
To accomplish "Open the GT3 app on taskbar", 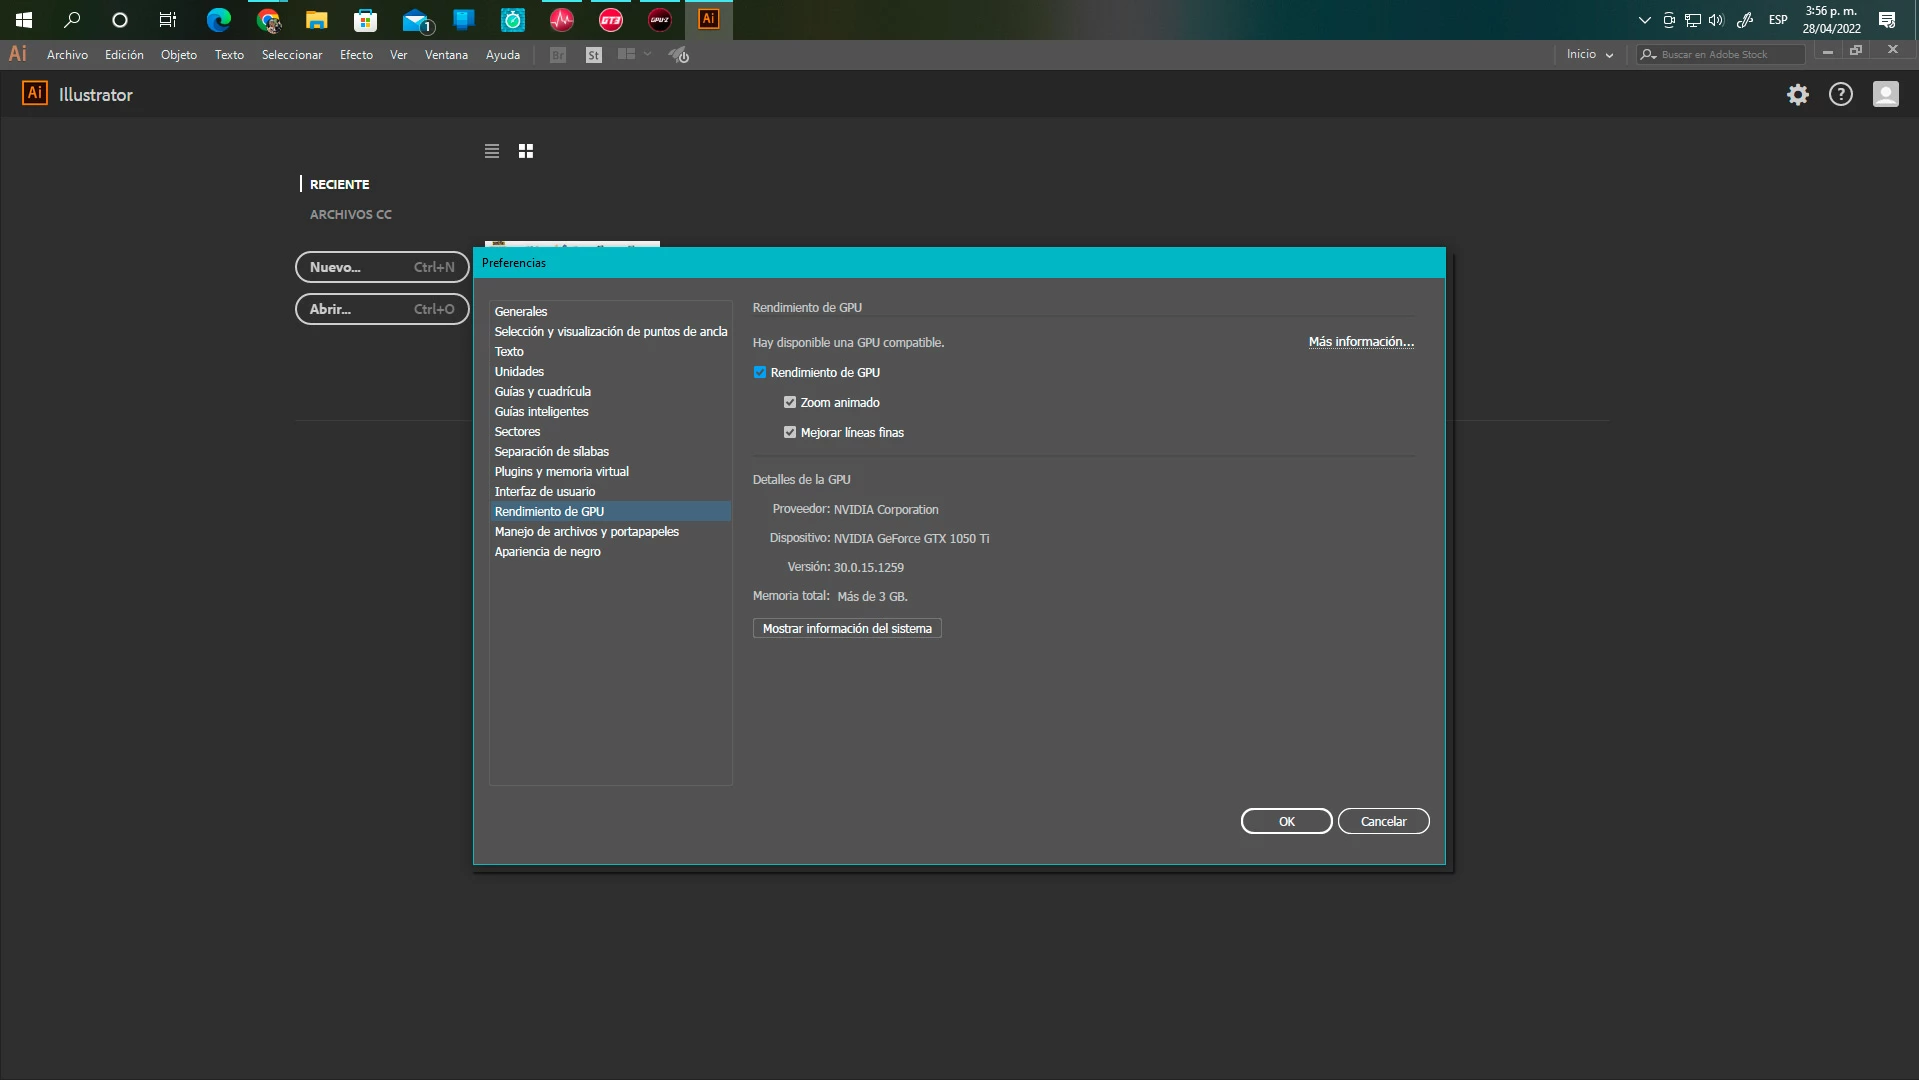I will click(611, 19).
